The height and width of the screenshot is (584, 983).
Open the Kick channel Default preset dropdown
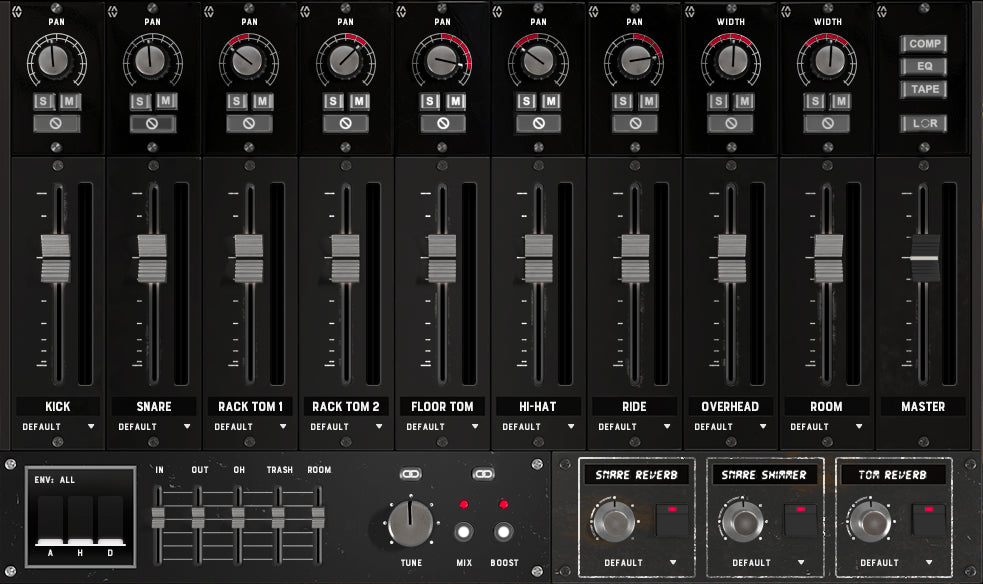58,427
